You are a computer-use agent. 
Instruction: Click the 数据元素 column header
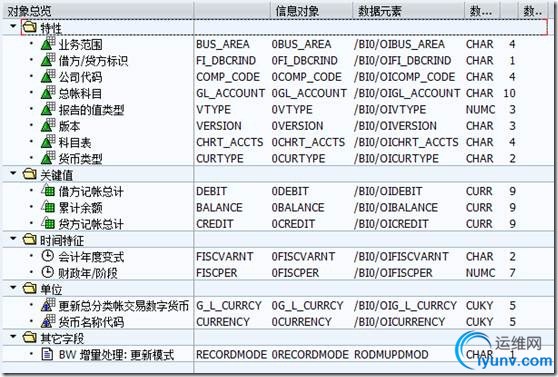(x=409, y=11)
